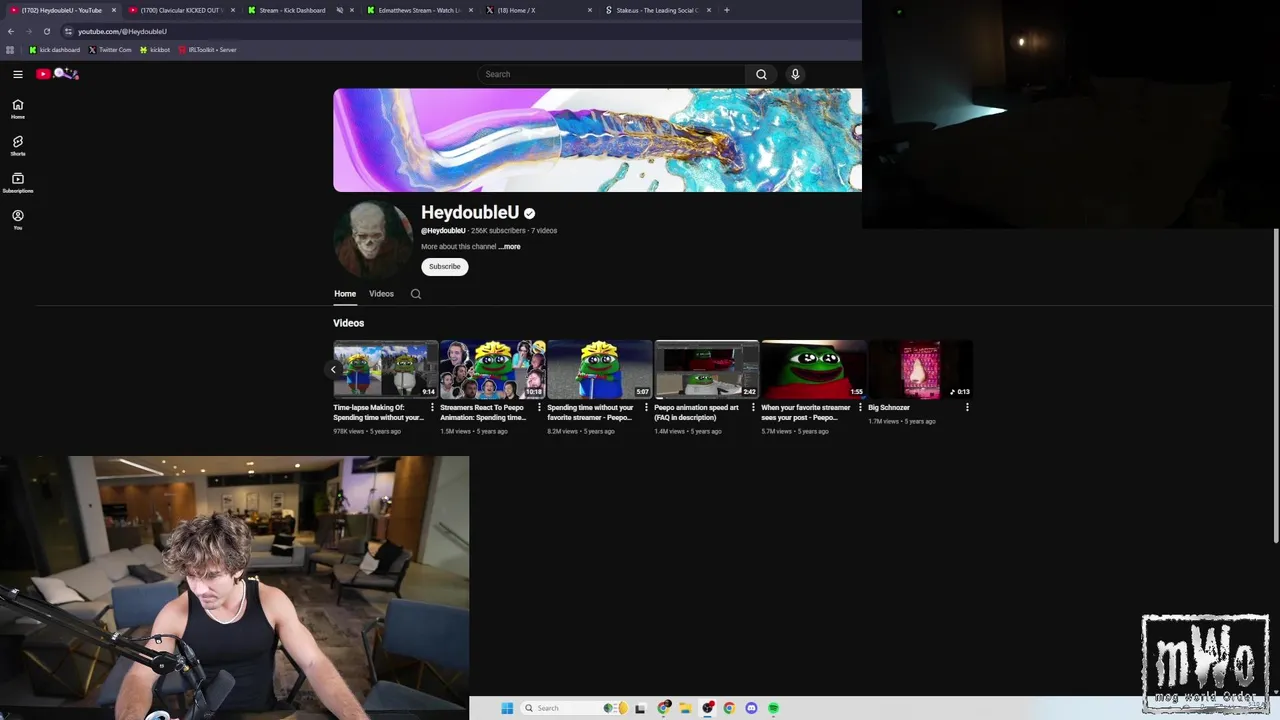This screenshot has width=1280, height=720.
Task: Expand channel description with ...more
Action: [510, 246]
